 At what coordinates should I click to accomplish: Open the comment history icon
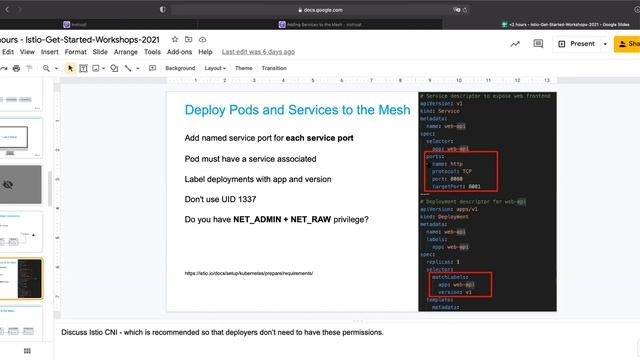pyautogui.click(x=538, y=44)
